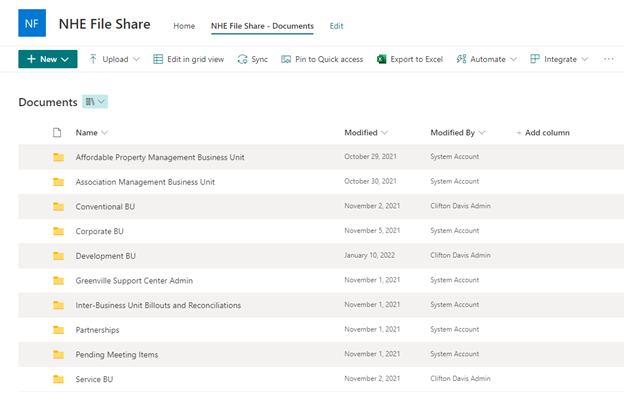Screen dimensions: 624x405
Task: Click the NF site logo tile
Action: (32, 23)
